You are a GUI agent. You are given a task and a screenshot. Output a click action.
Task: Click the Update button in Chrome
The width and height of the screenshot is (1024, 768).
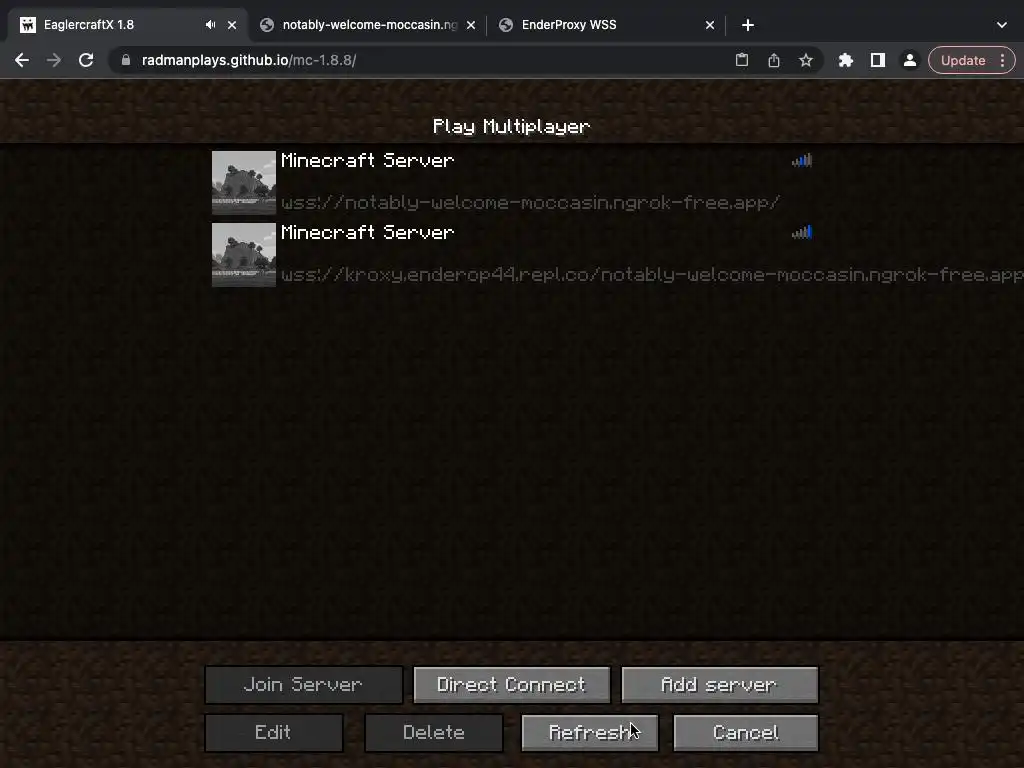pyautogui.click(x=963, y=60)
